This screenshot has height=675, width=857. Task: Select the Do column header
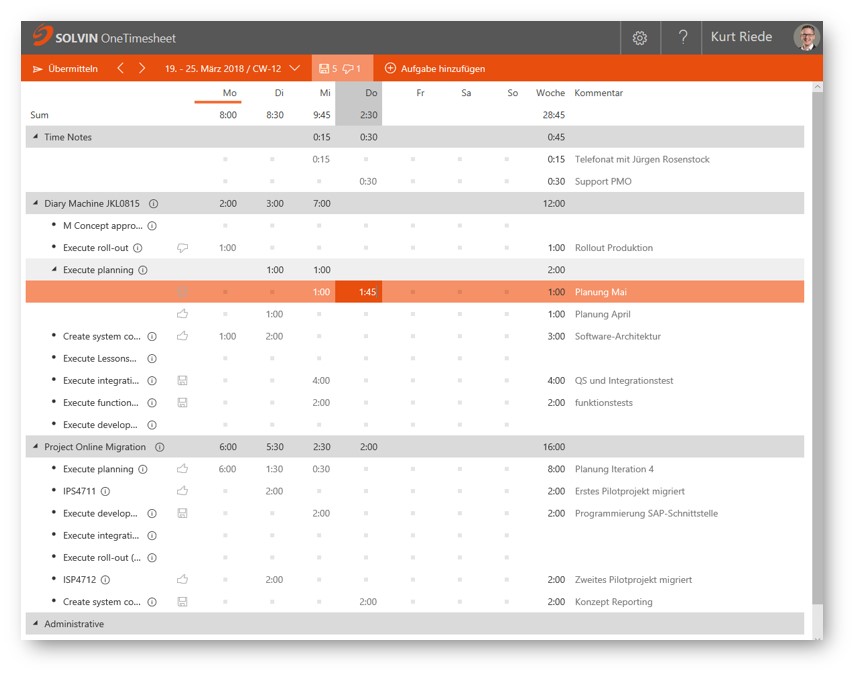pyautogui.click(x=371, y=93)
